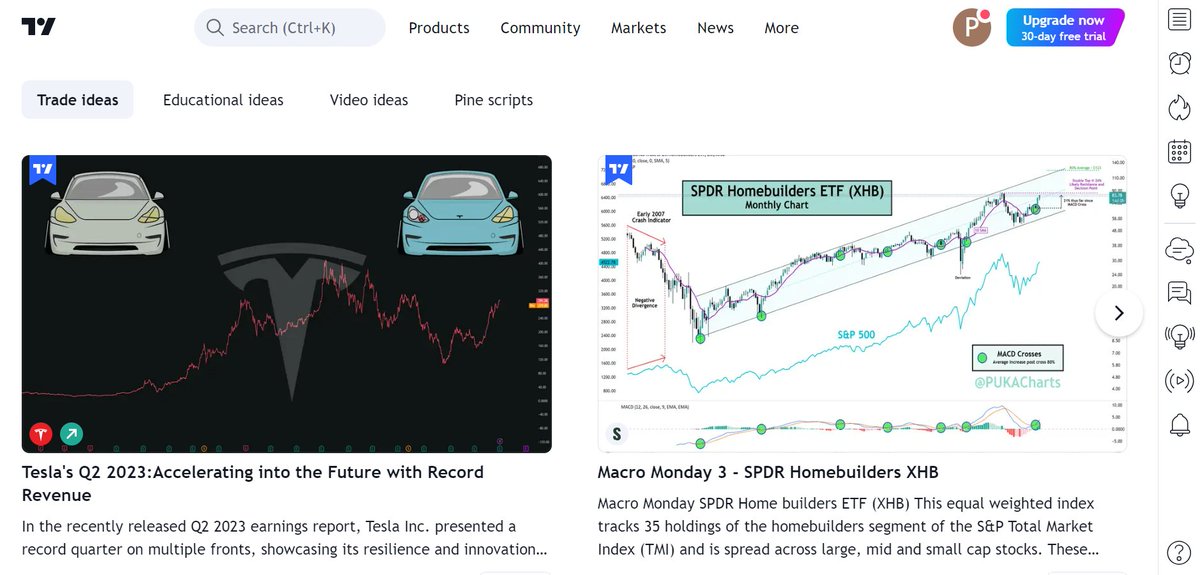Open Help center question mark icon
This screenshot has height=575, width=1200.
(1179, 552)
